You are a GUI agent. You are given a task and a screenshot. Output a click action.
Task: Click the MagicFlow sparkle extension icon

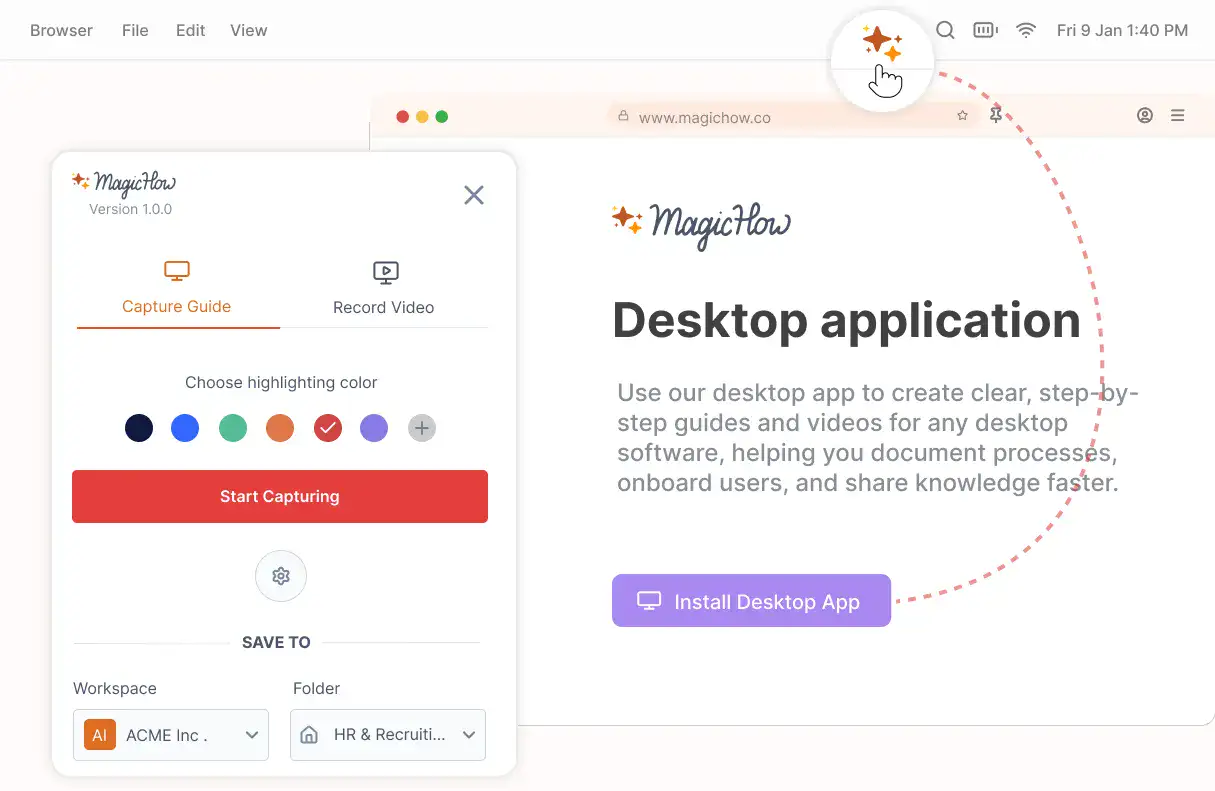881,40
